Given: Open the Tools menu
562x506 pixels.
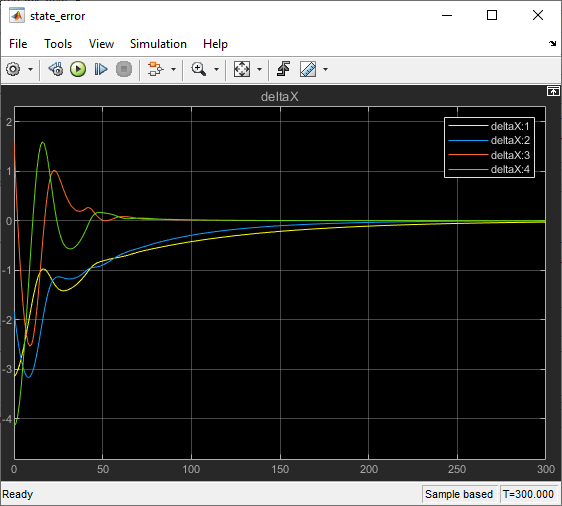Looking at the screenshot, I should (58, 44).
